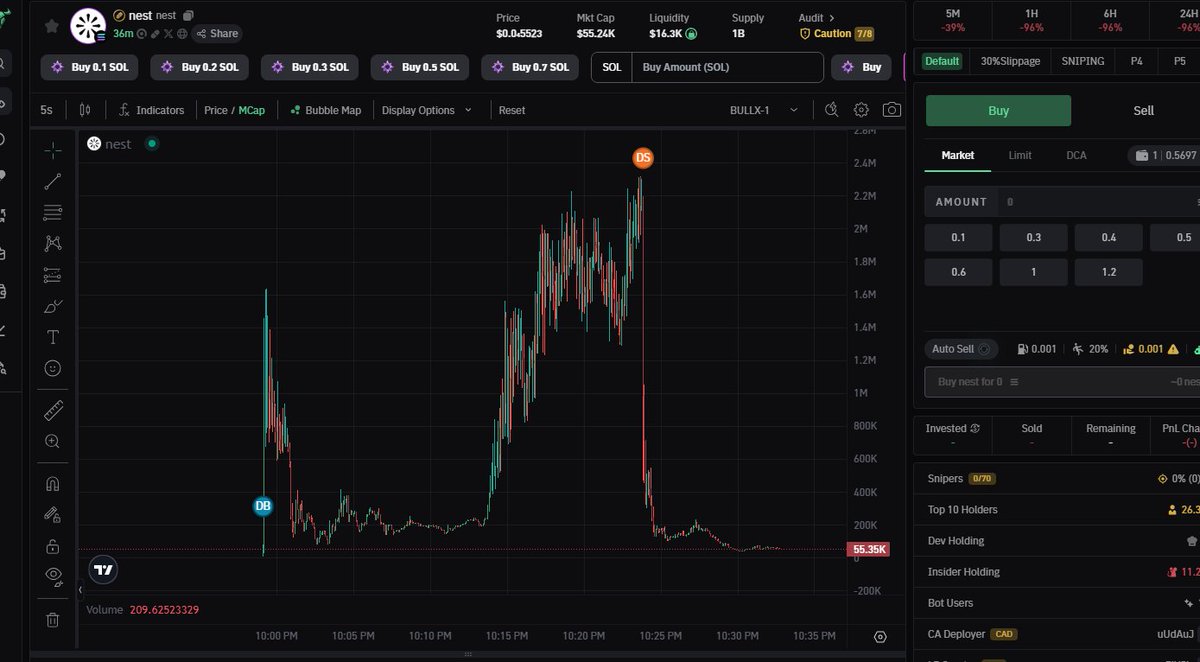Take a chart snapshot with camera icon
The height and width of the screenshot is (662, 1200).
[x=891, y=110]
